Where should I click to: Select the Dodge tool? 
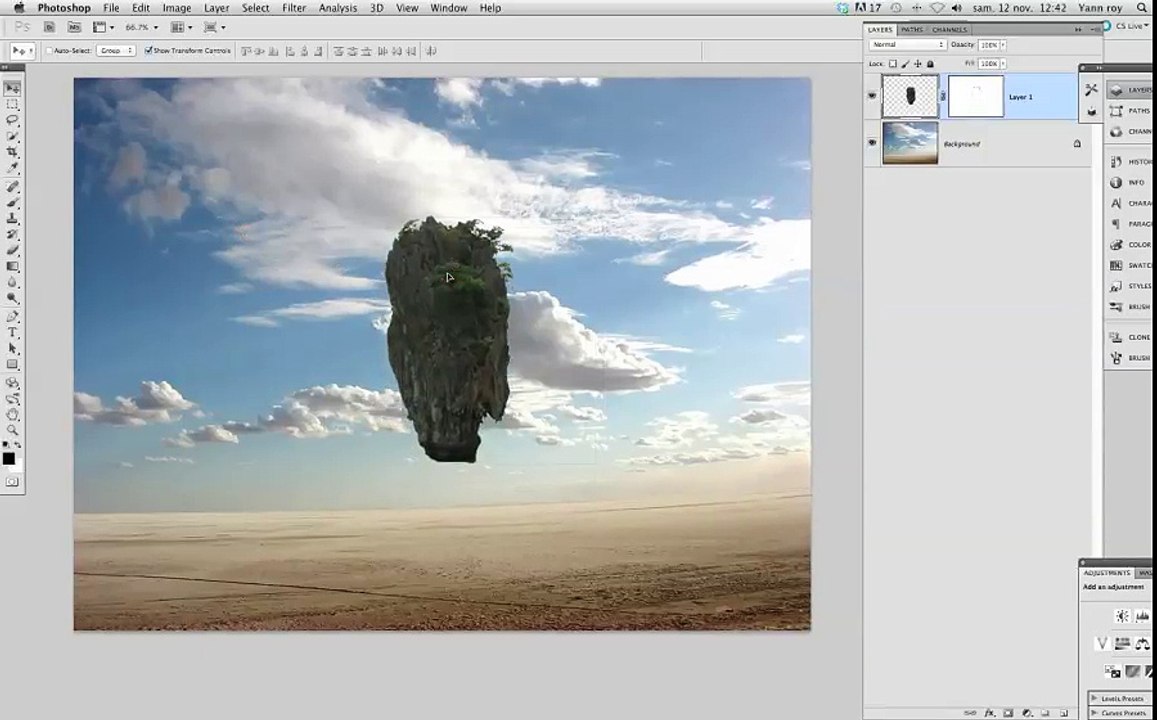pyautogui.click(x=12, y=298)
